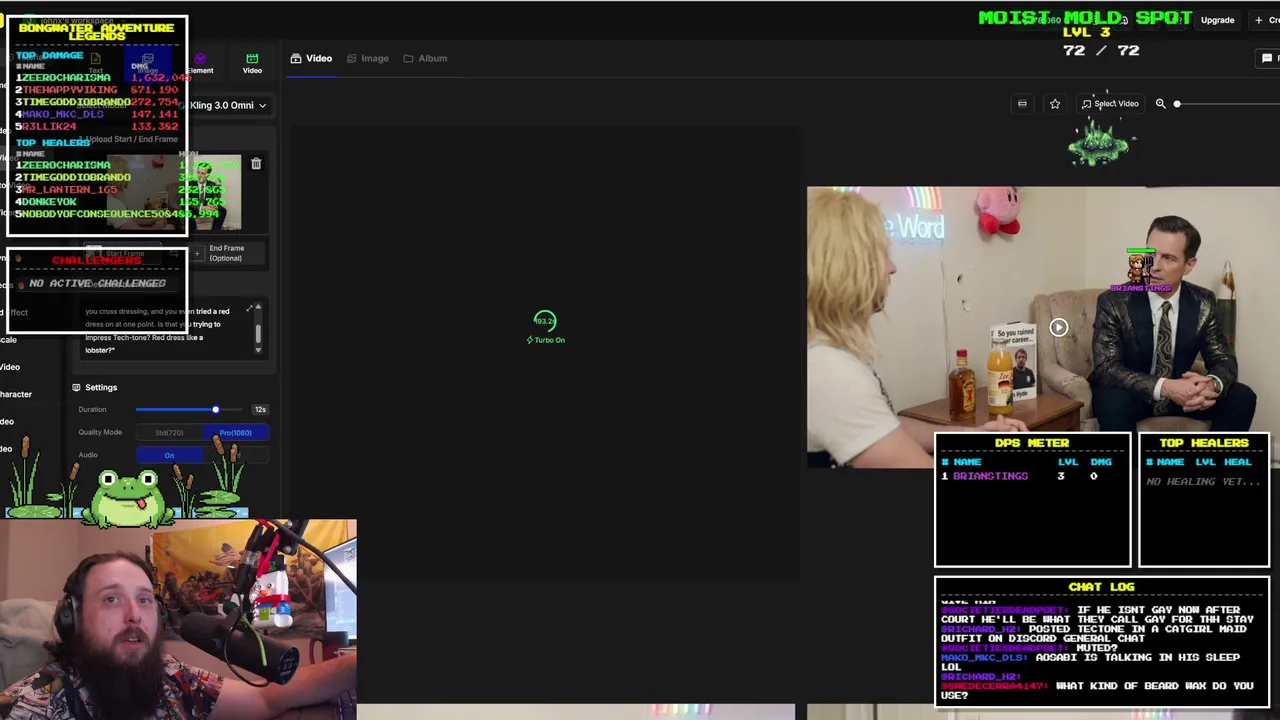Add an End Frame (Optional)
Screen dimensions: 1280x720
226,253
